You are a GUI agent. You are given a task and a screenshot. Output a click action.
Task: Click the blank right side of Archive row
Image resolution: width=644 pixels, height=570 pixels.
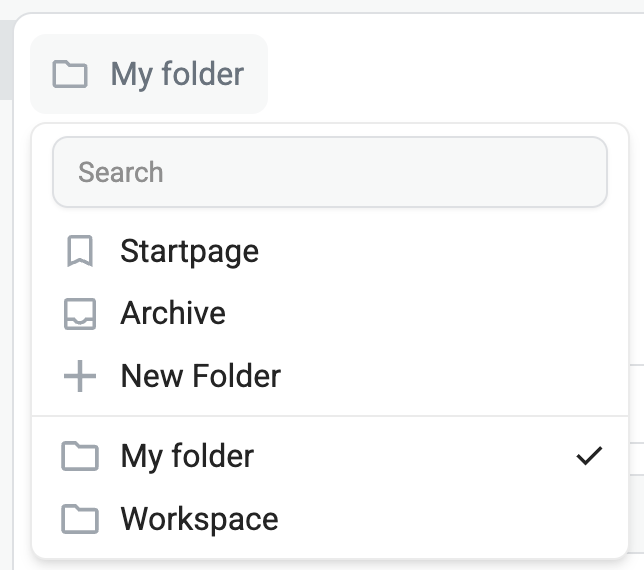(x=450, y=314)
